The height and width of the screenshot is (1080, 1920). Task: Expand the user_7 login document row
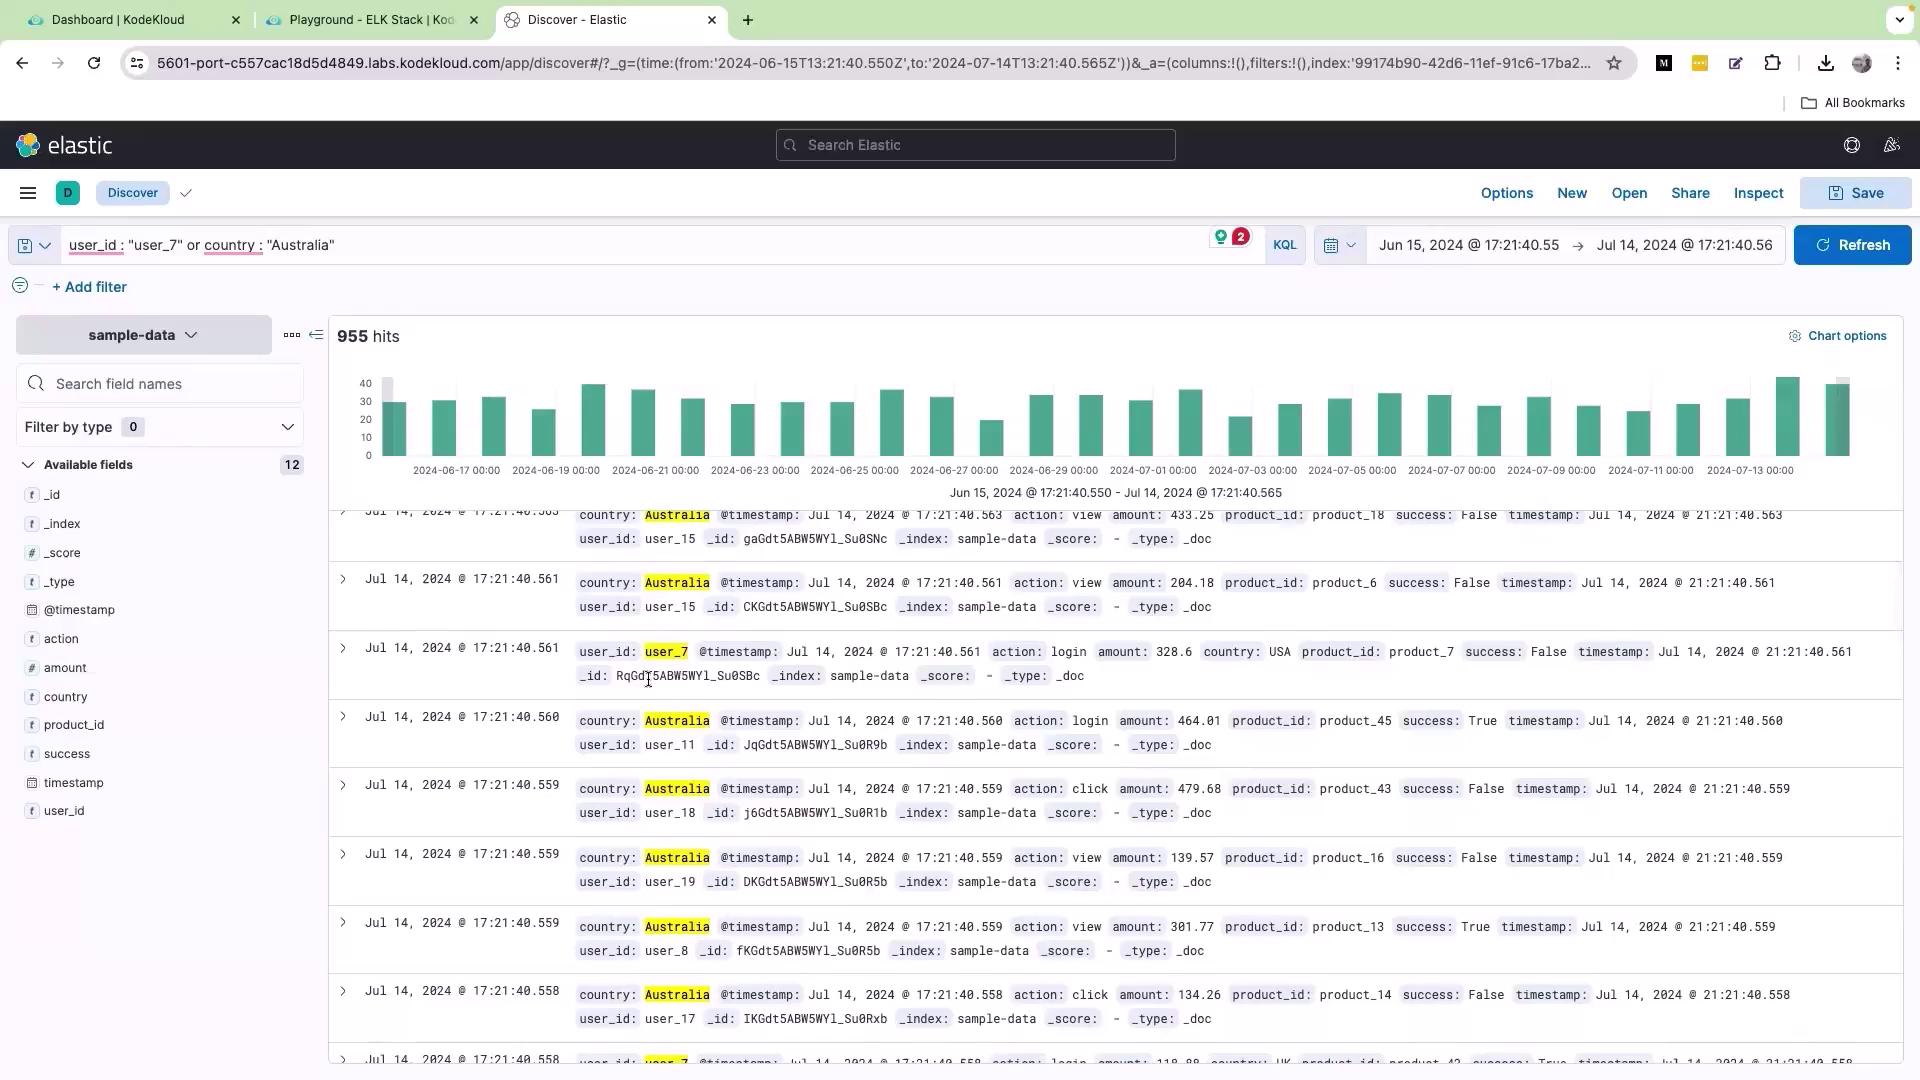coord(343,649)
